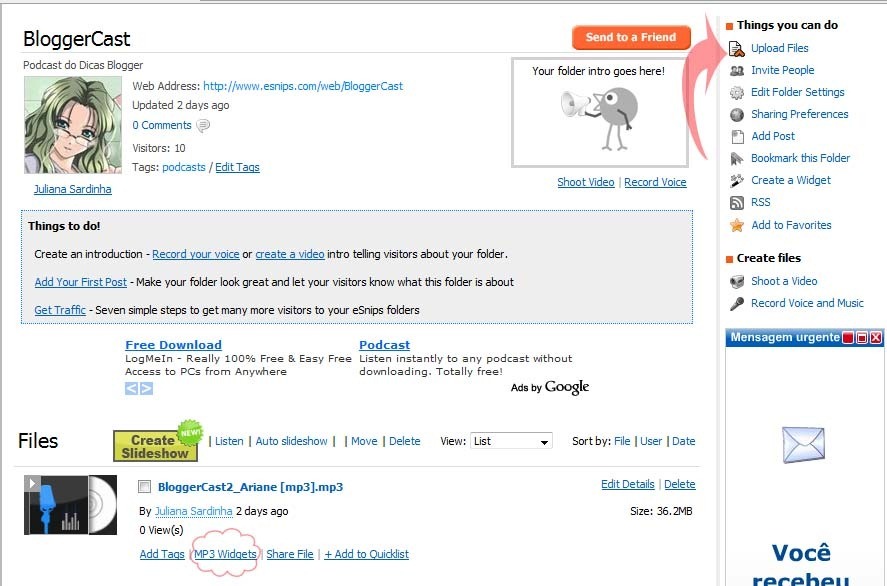Open the Free Download ad link
Image resolution: width=887 pixels, height=586 pixels.
pyautogui.click(x=173, y=345)
